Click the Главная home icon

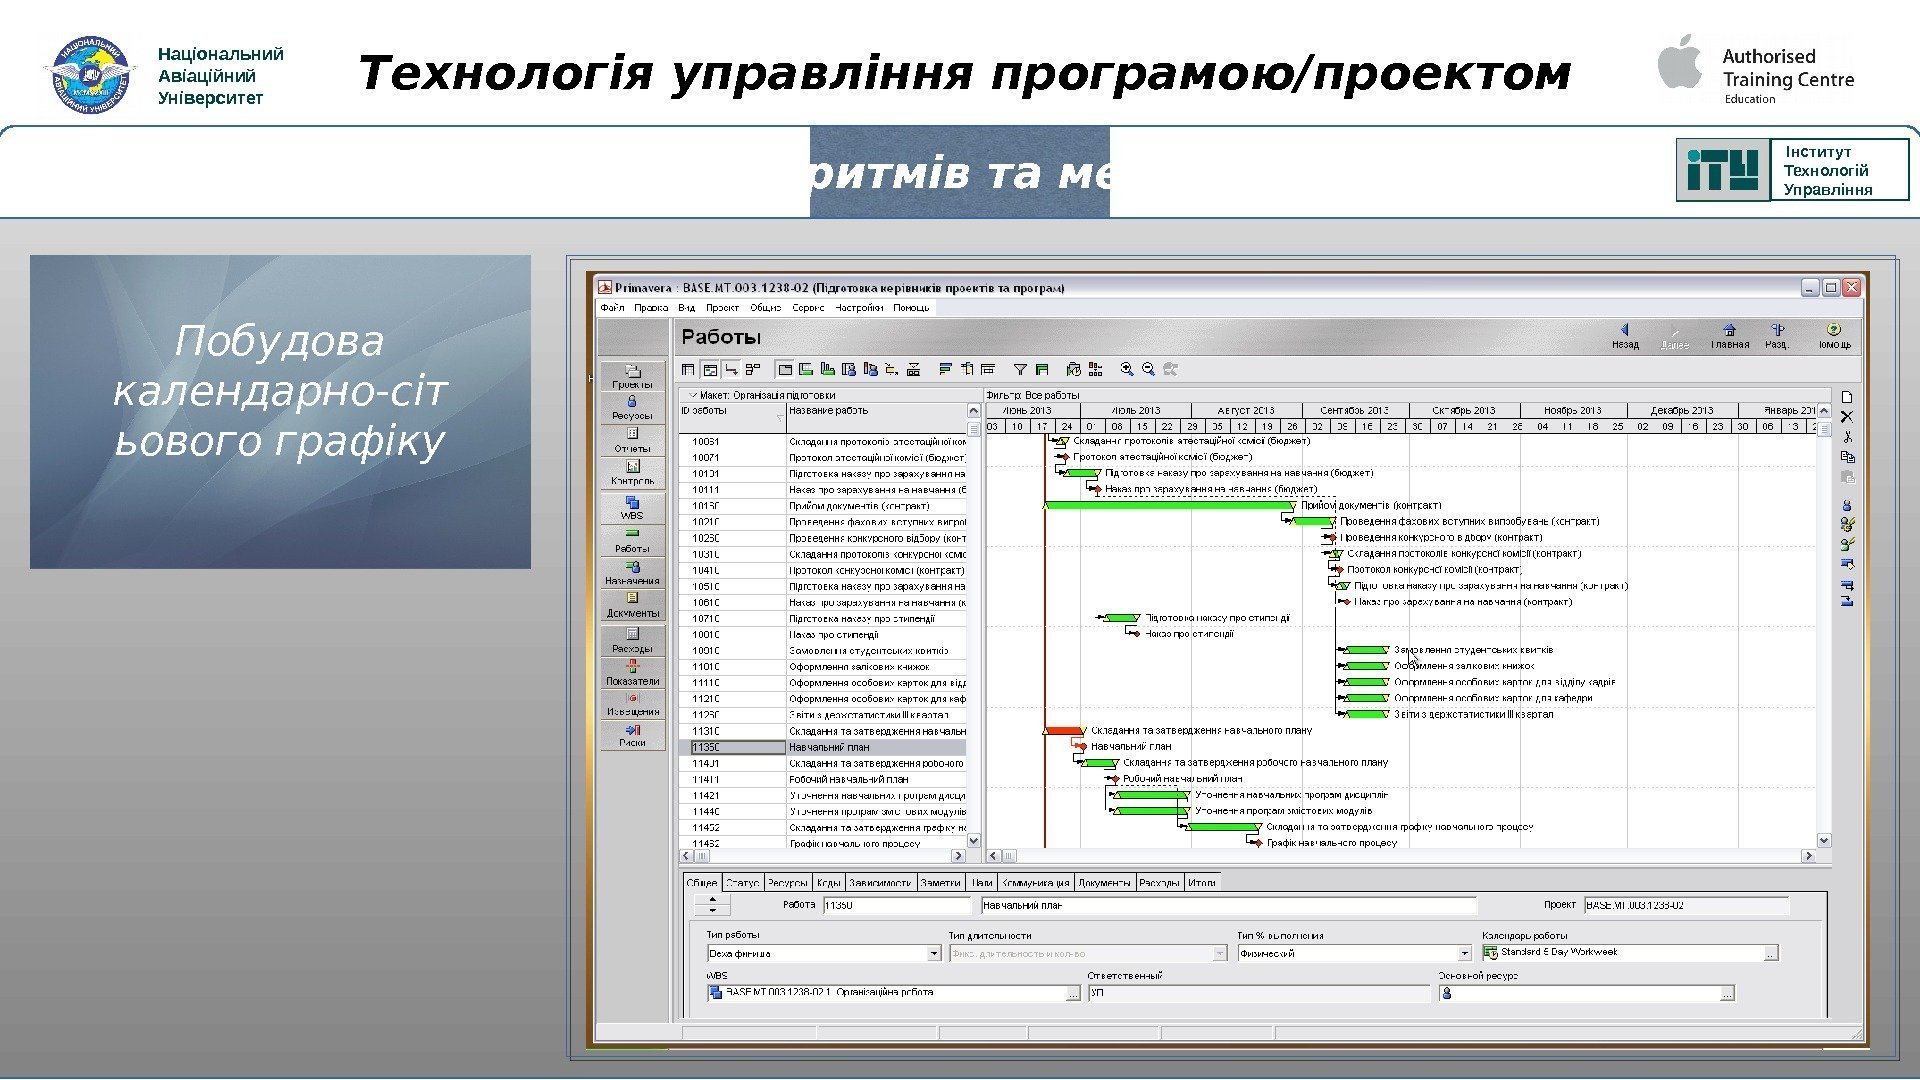1729,334
